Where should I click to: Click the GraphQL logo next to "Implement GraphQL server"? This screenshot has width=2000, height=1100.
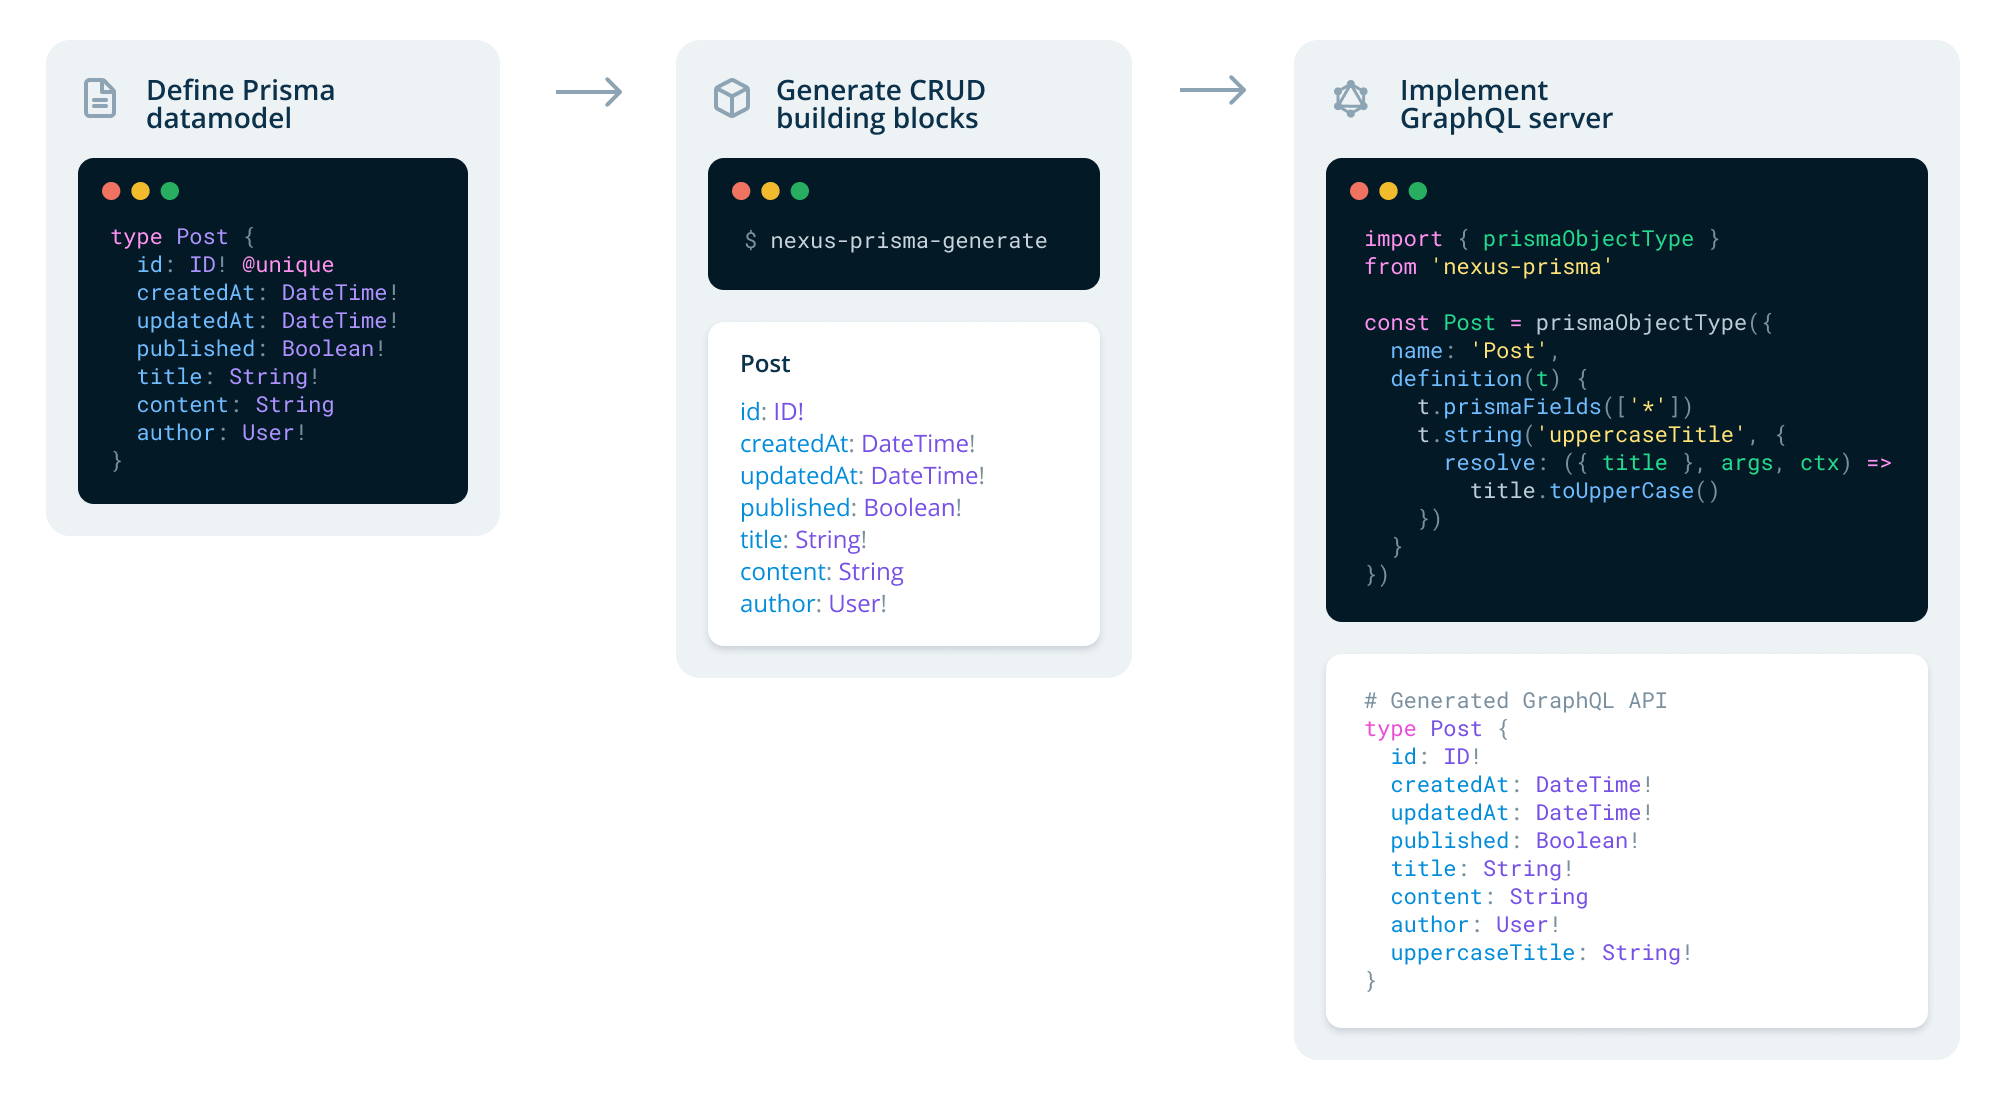(1352, 99)
